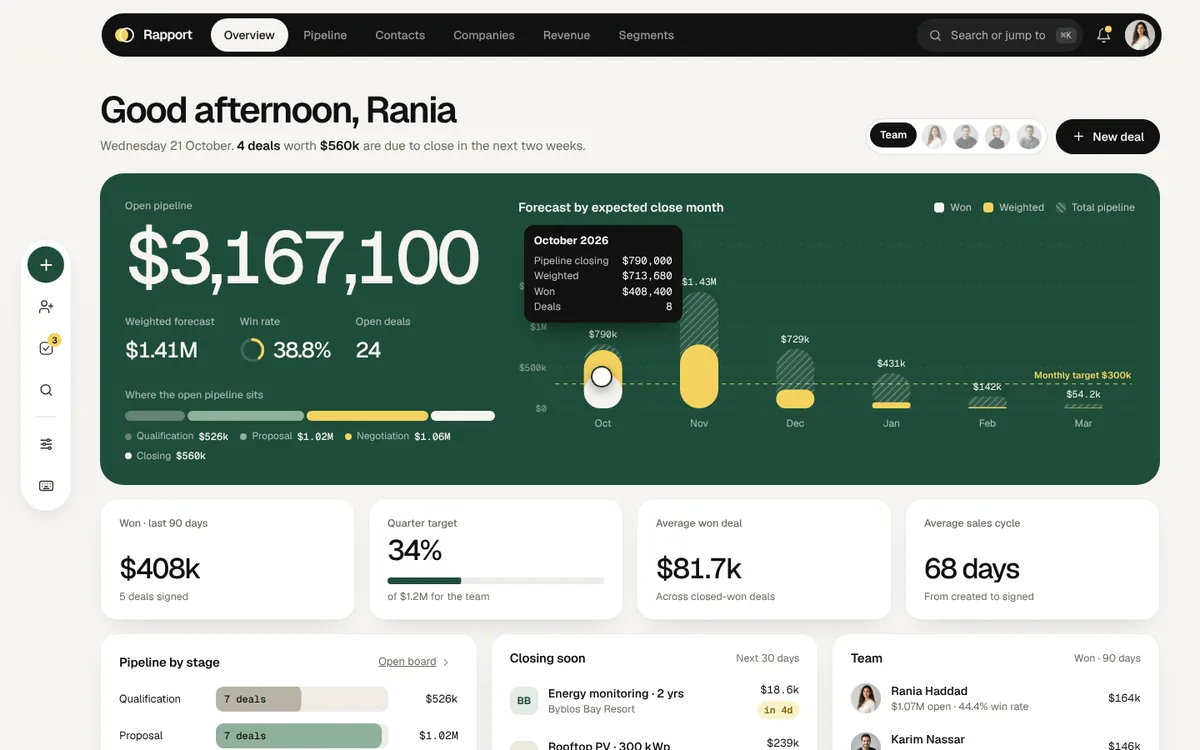Click the $81.7k average won deal

(x=698, y=569)
